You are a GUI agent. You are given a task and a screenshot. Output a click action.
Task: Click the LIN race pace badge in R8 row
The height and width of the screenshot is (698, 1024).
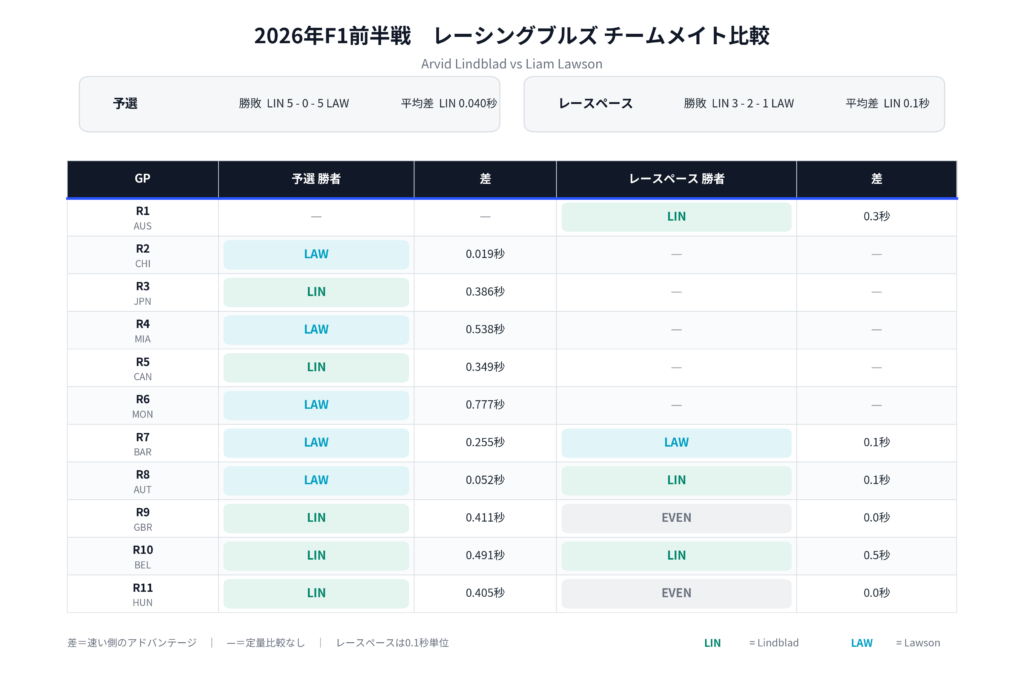[677, 481]
